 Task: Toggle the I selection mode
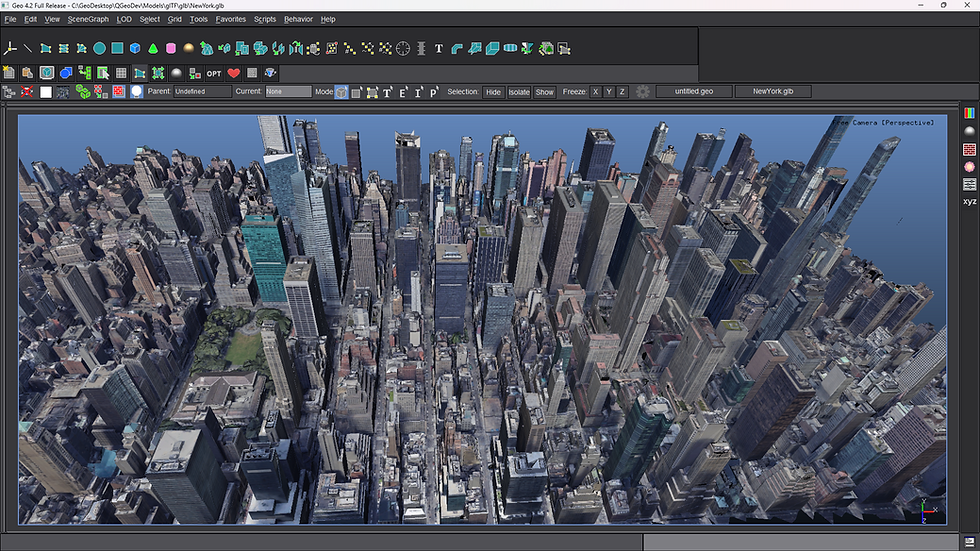click(418, 92)
